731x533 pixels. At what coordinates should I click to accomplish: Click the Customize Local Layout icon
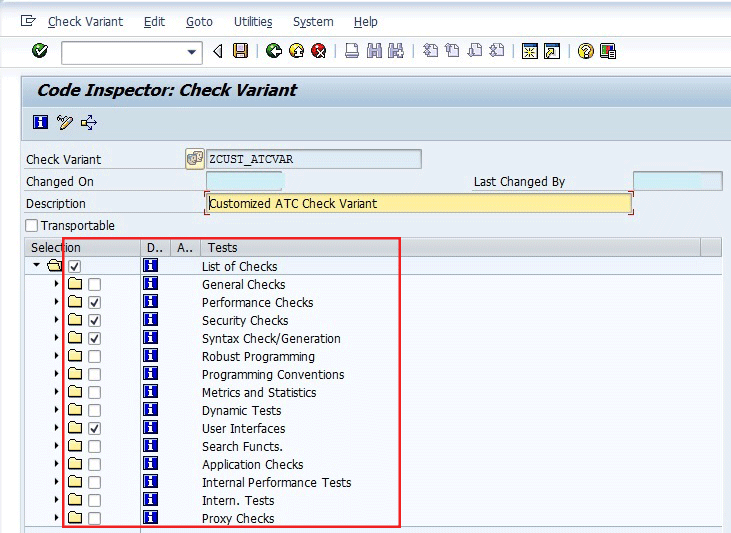click(608, 50)
